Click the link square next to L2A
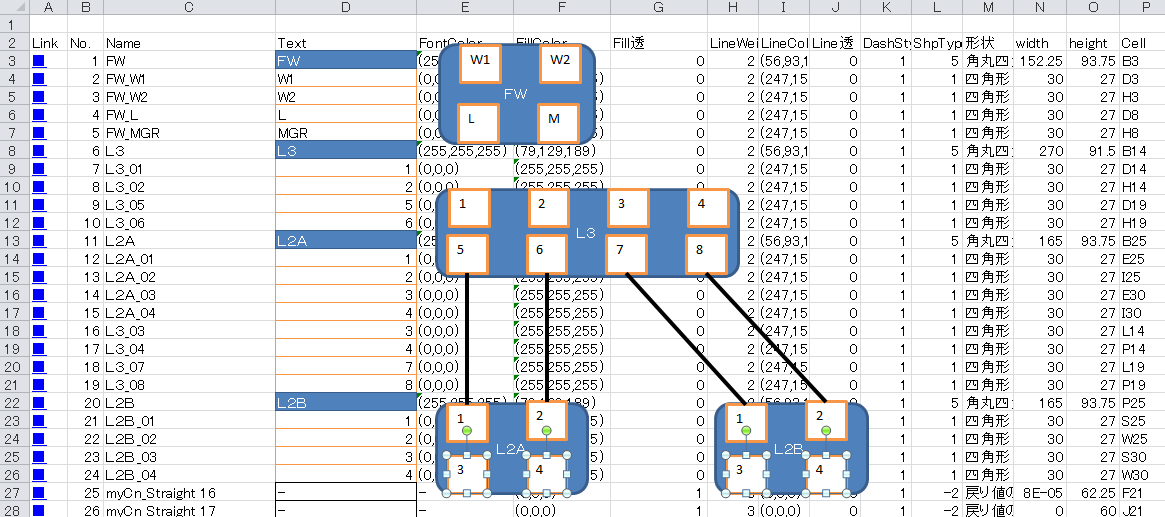This screenshot has width=1165, height=517. pos(39,241)
